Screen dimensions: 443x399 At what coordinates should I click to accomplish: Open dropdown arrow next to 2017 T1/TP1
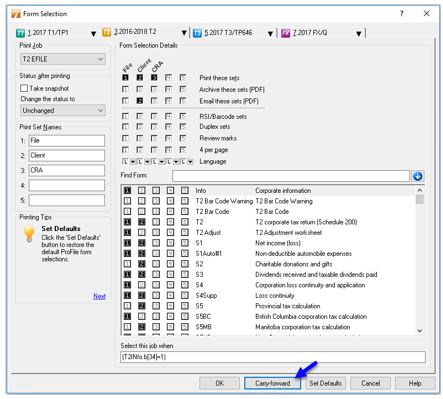(x=93, y=34)
